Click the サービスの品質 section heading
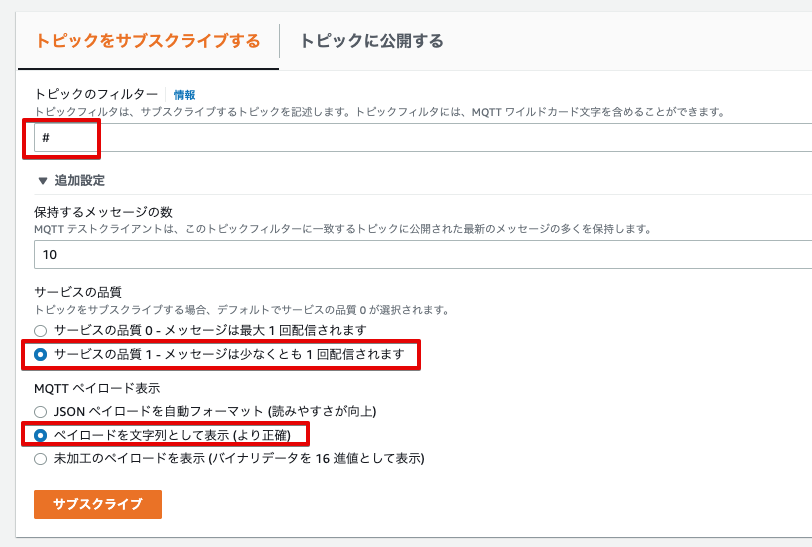Image resolution: width=812 pixels, height=547 pixels. (x=78, y=292)
